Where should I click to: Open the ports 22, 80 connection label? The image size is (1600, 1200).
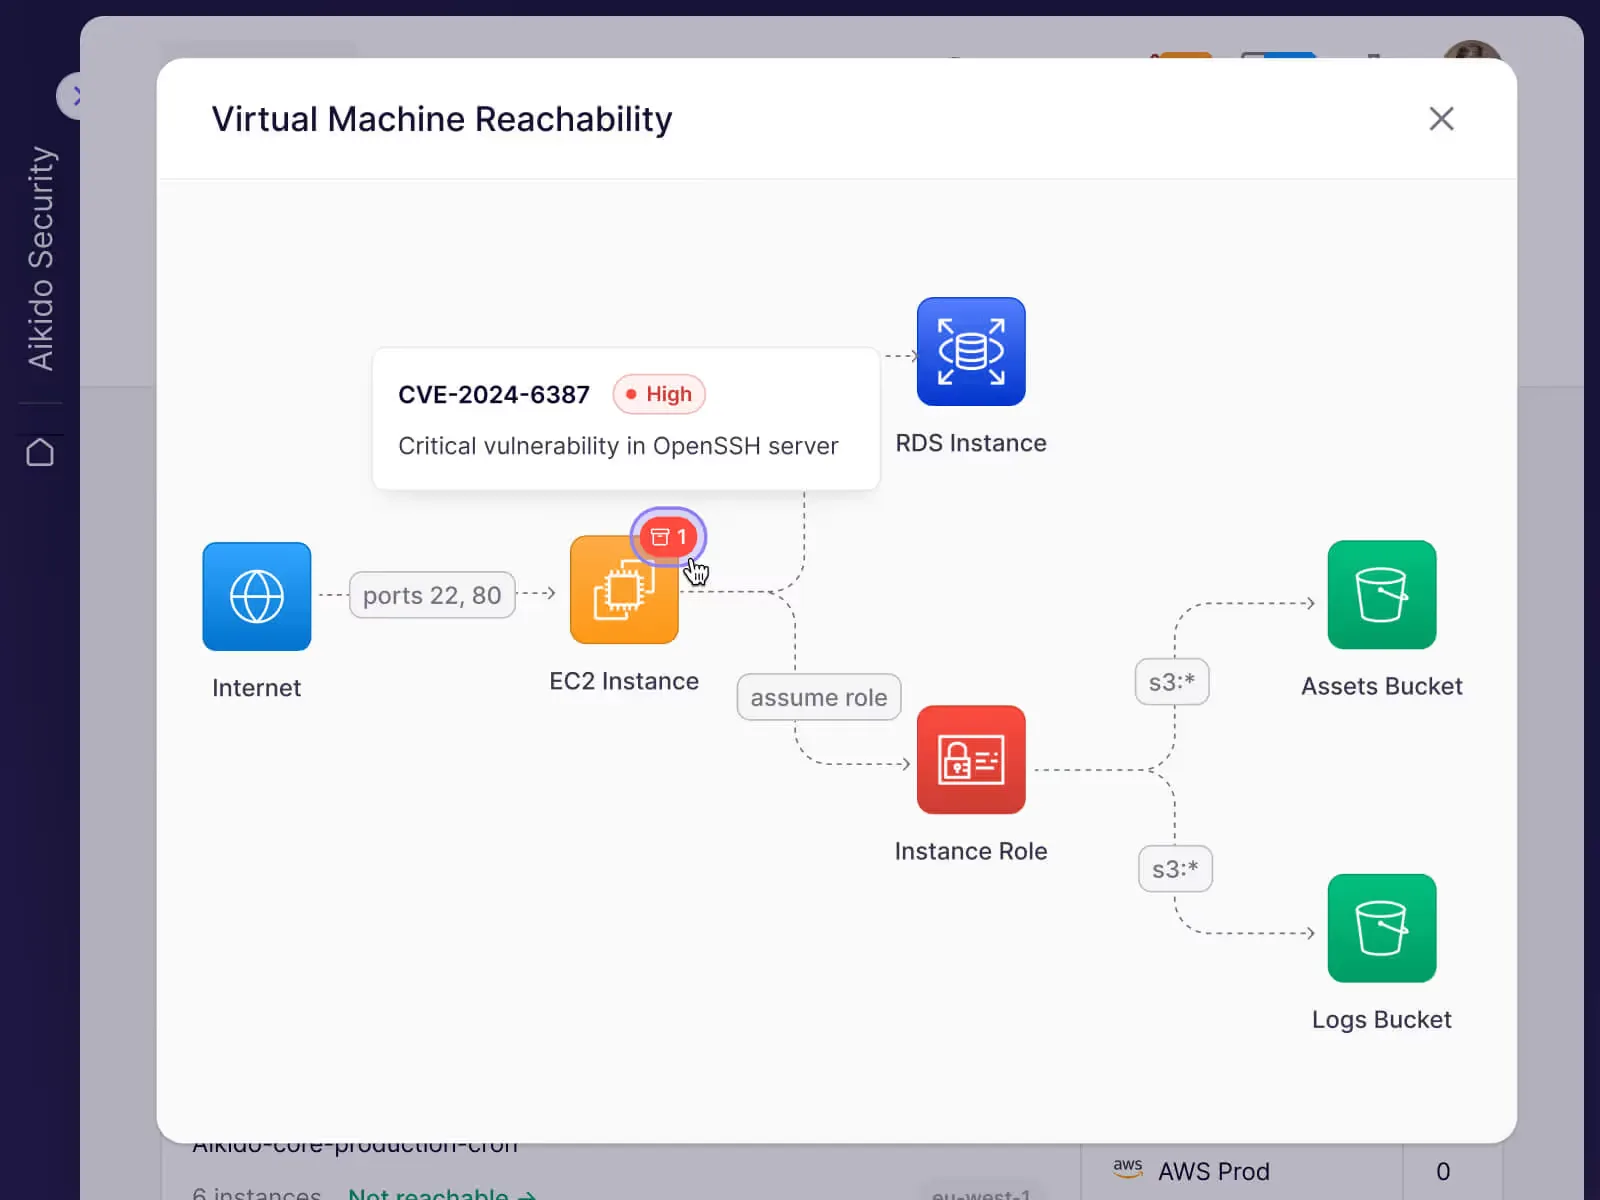(432, 595)
